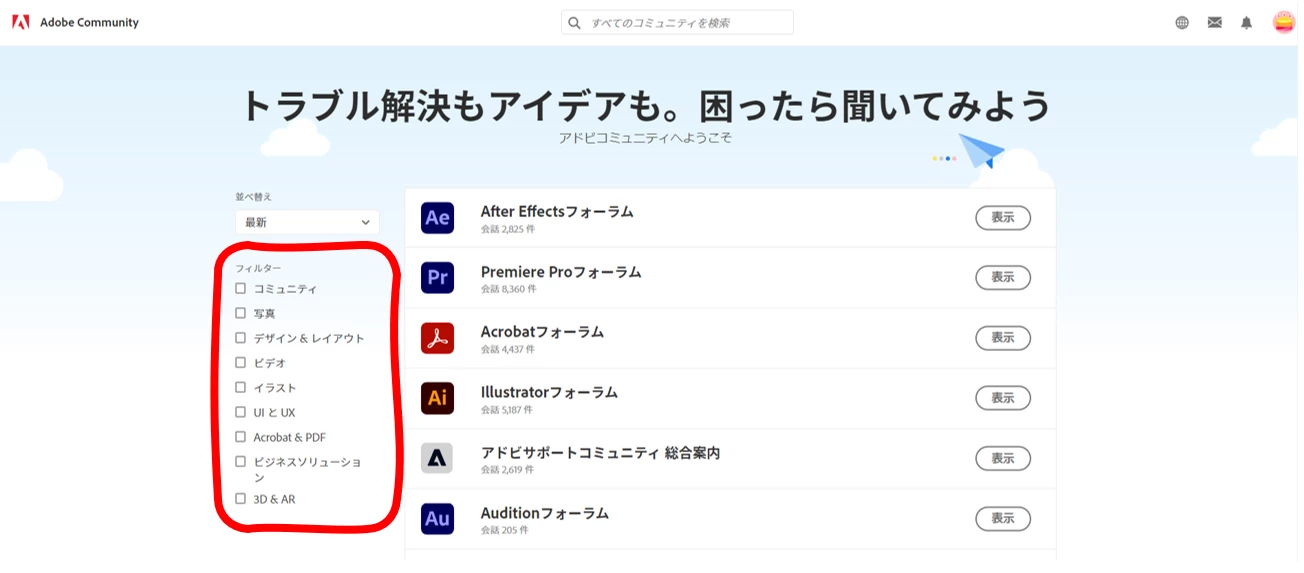The height and width of the screenshot is (573, 1304).
Task: Click 表示 button for Acrobat forum
Action: click(x=1002, y=338)
